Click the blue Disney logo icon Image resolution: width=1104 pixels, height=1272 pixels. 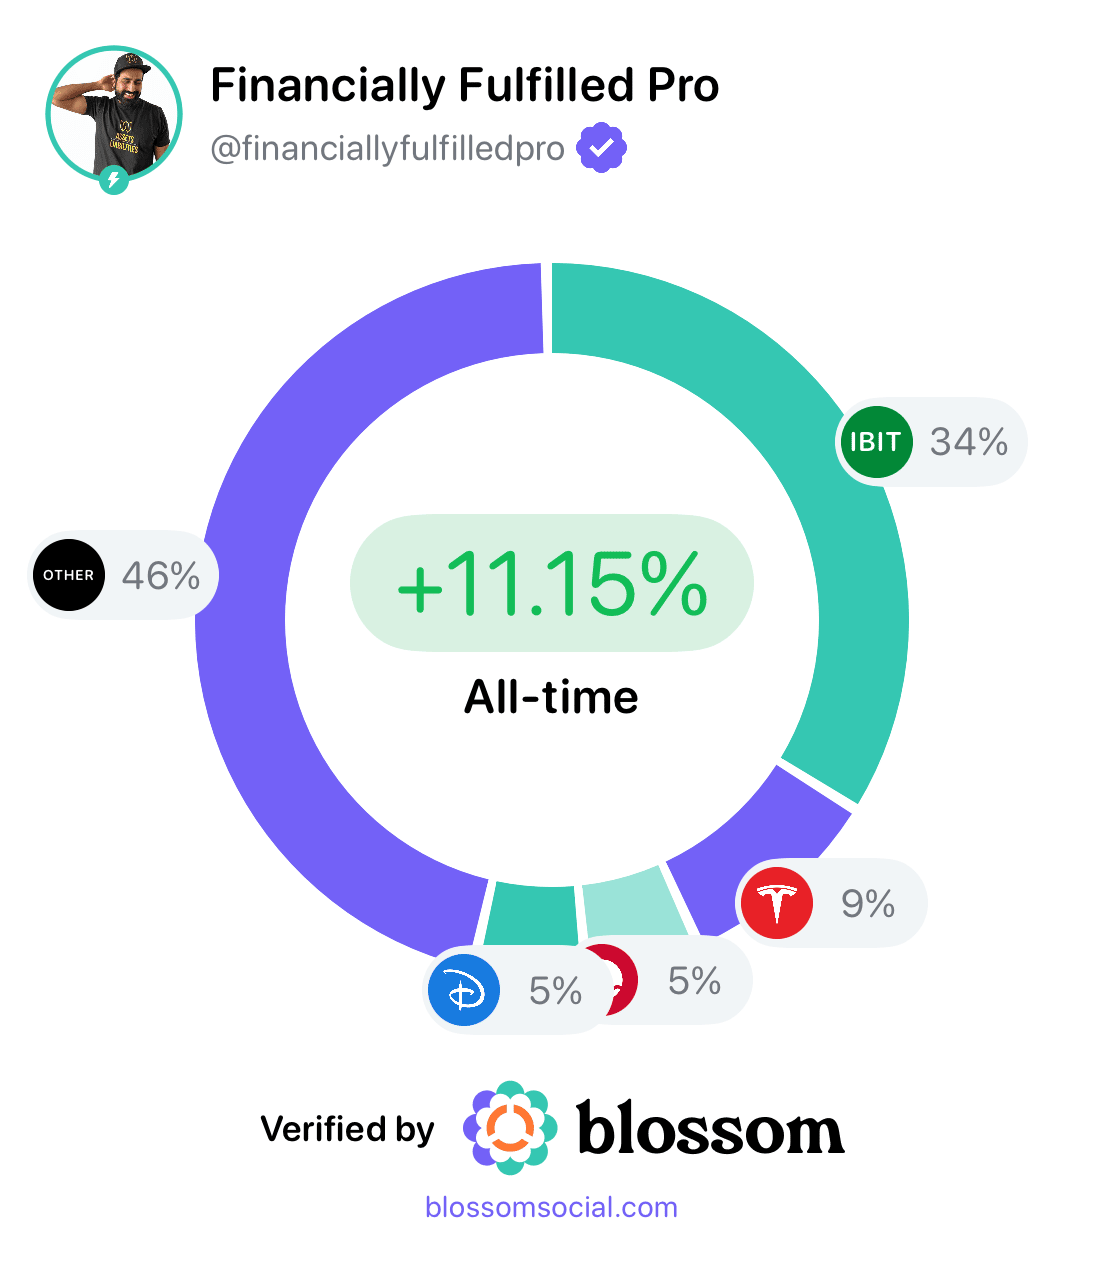tap(464, 991)
